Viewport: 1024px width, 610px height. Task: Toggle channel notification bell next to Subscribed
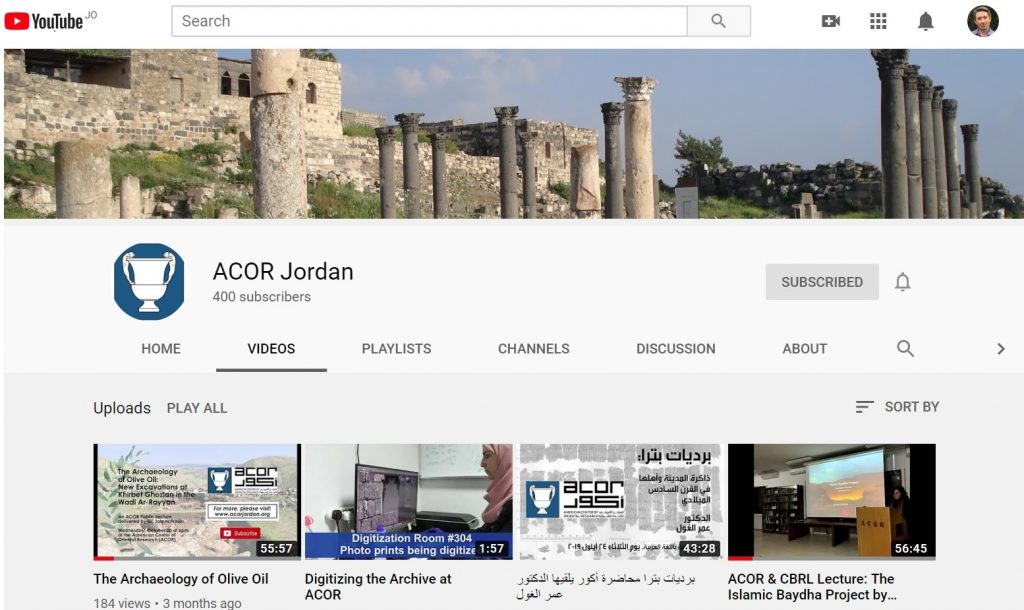click(x=902, y=282)
